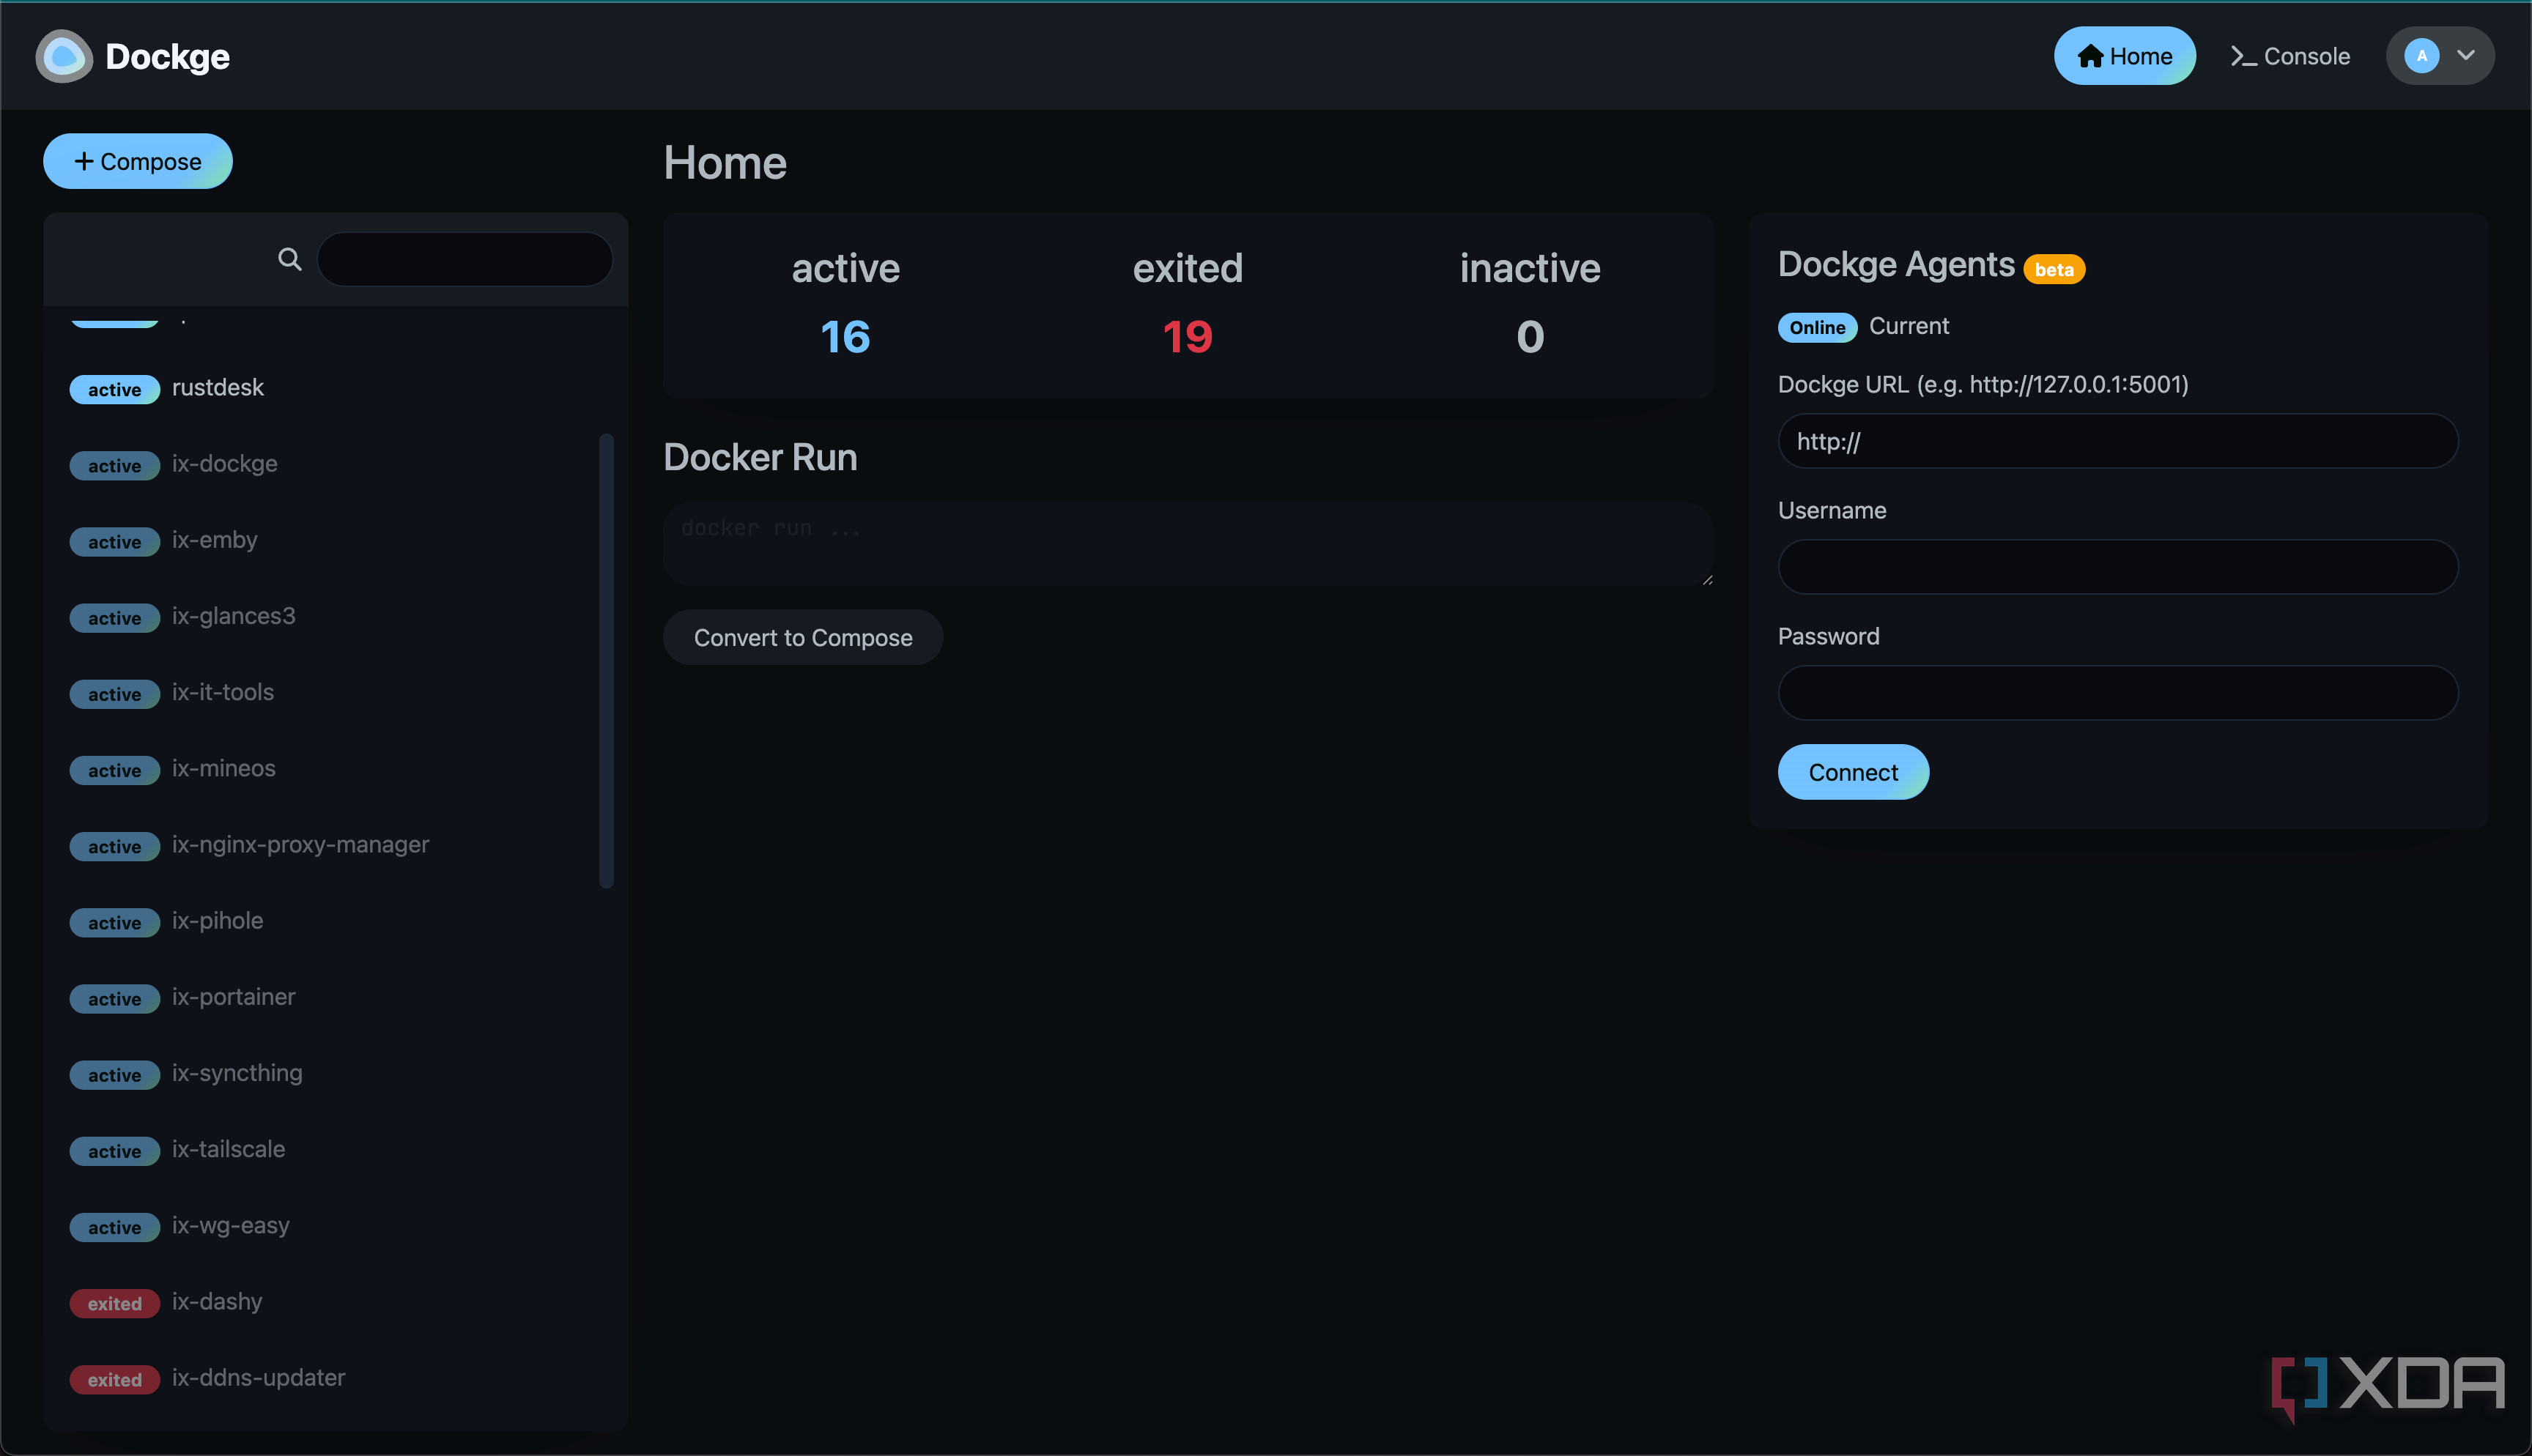Viewport: 2532px width, 1456px height.
Task: Click the Dockge Agents heading
Action: pos(1896,265)
